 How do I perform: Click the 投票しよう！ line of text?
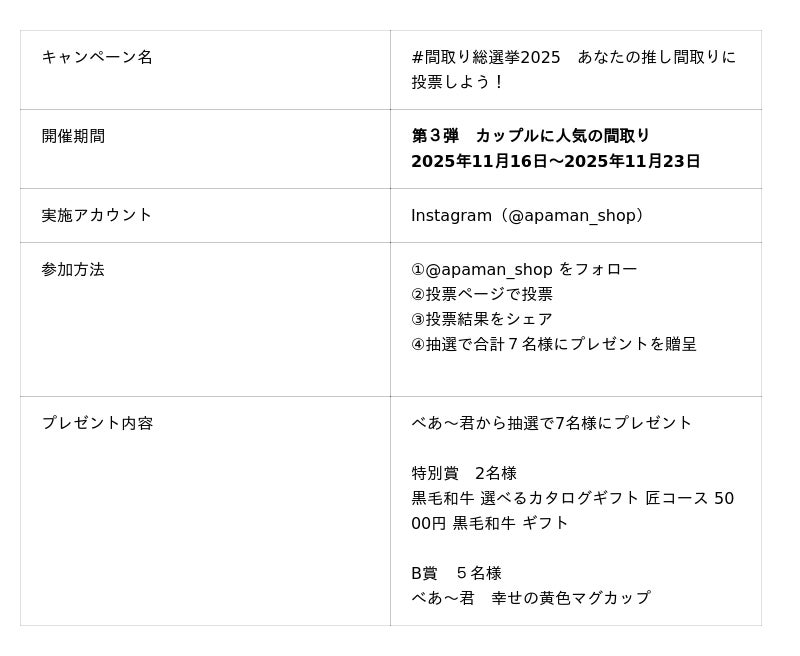tap(459, 82)
